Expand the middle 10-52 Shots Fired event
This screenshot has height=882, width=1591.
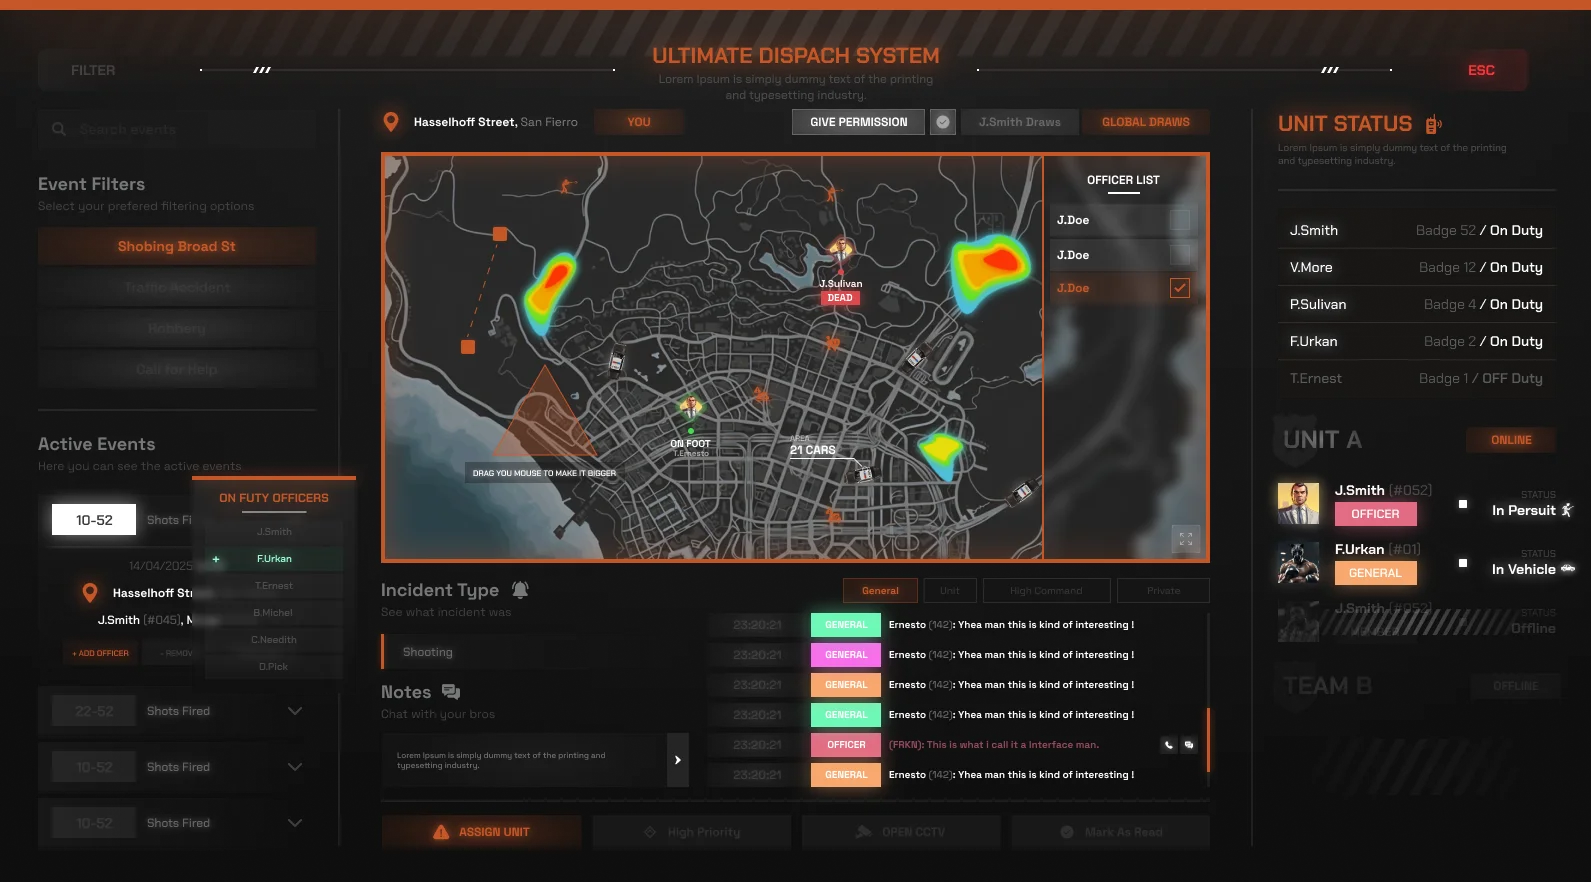[x=295, y=767]
